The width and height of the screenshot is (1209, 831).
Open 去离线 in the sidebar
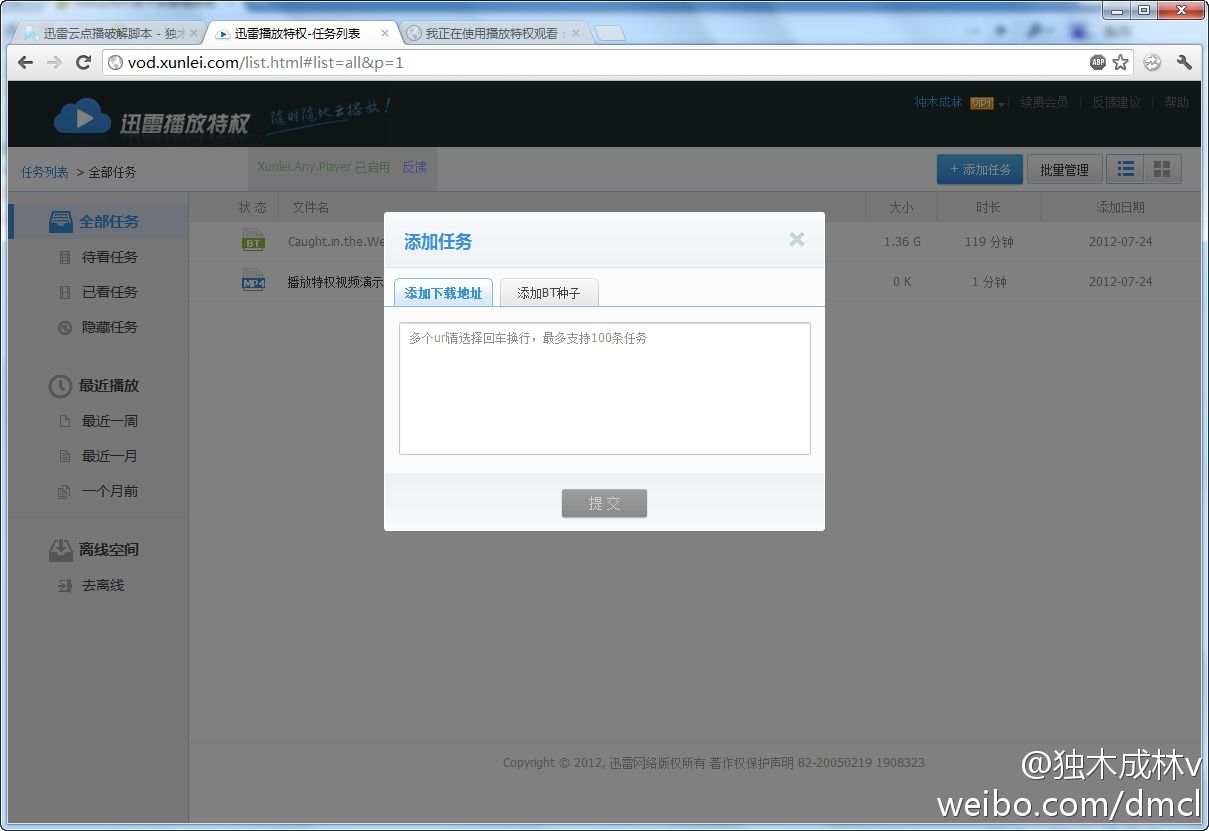pos(102,585)
